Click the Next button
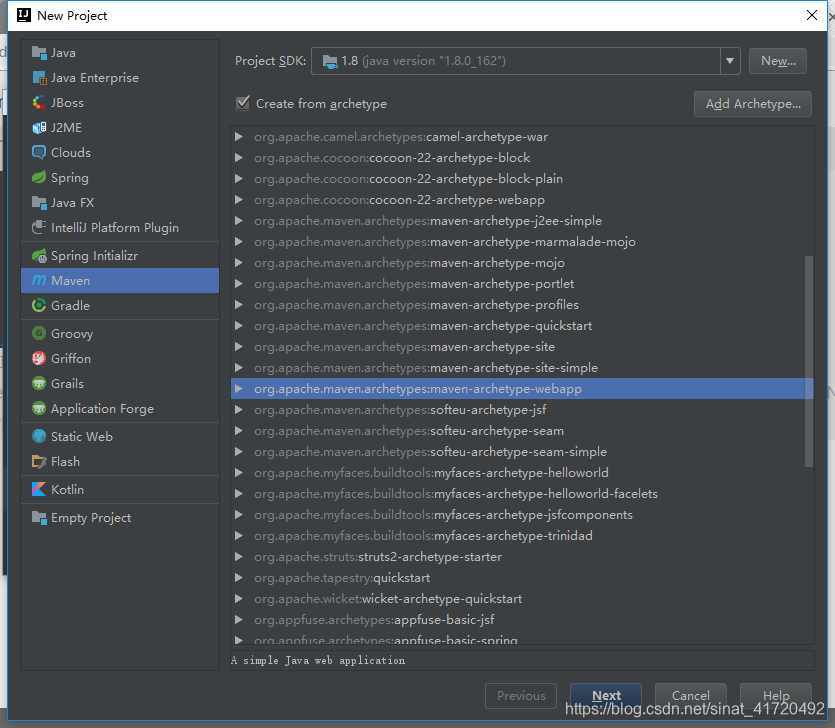835x728 pixels. [x=605, y=696]
